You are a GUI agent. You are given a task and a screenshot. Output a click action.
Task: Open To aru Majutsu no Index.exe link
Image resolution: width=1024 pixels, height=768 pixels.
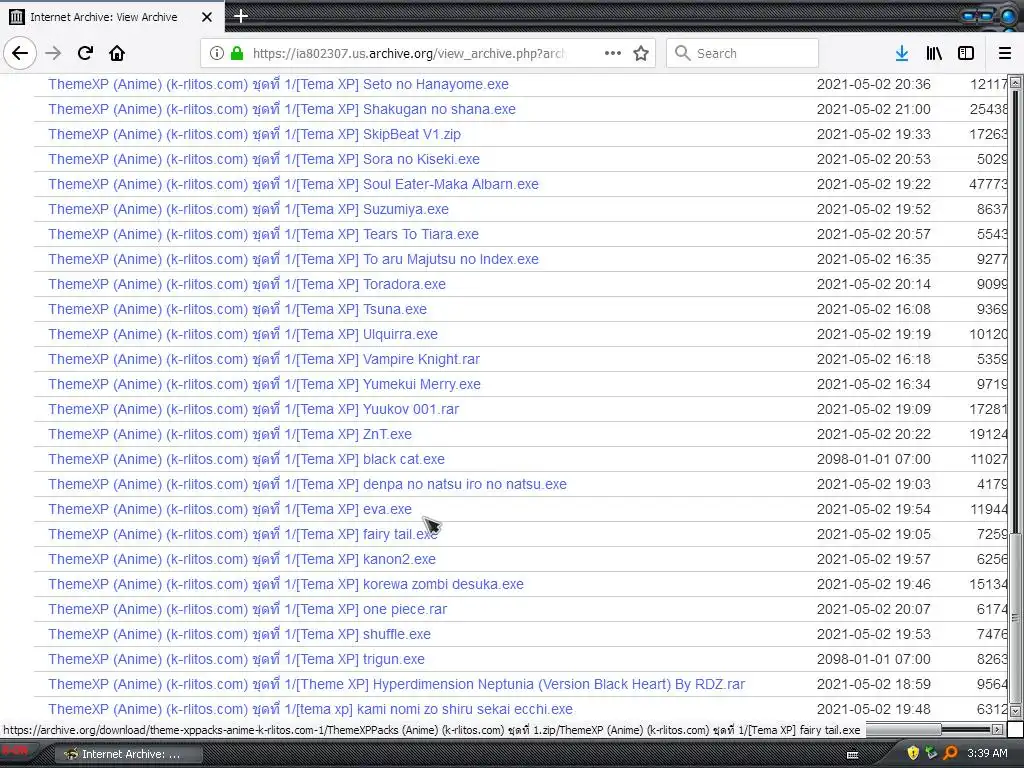coord(293,259)
